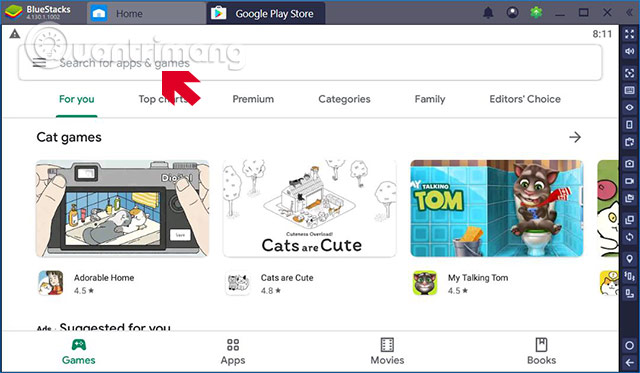Click the BlueStacks logo
The image size is (640, 373).
13,13
